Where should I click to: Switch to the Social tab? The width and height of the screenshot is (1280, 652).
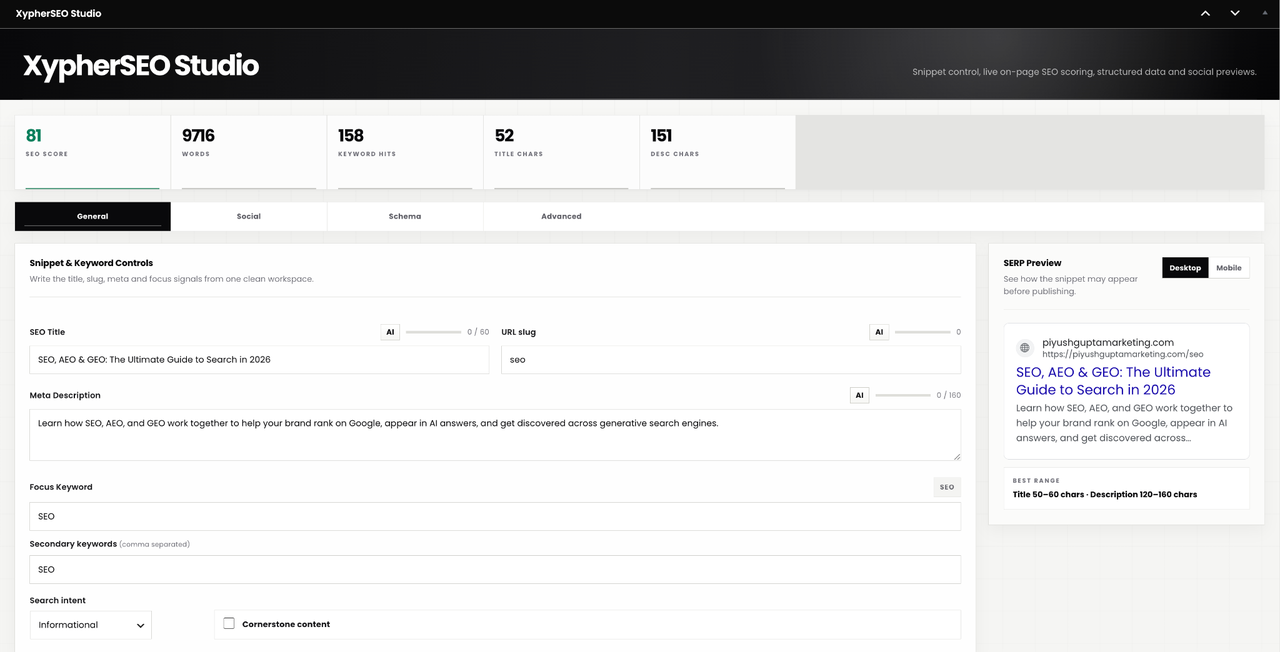(249, 216)
